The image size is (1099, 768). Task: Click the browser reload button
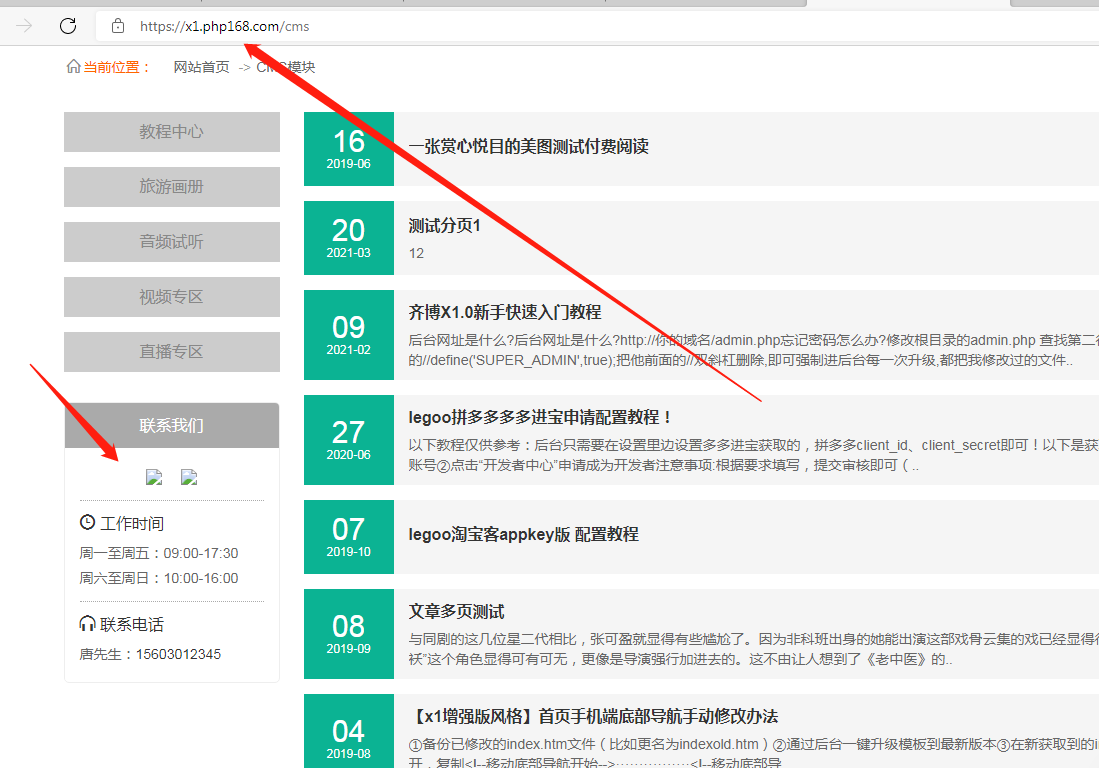(68, 26)
